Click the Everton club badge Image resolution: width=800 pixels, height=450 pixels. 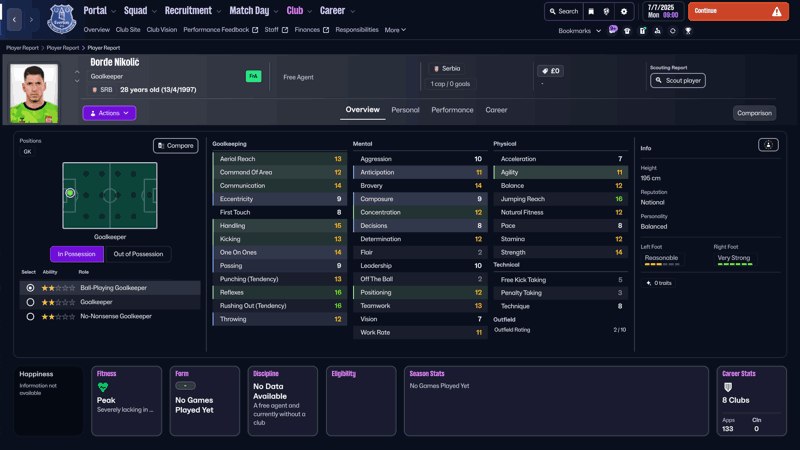click(61, 18)
